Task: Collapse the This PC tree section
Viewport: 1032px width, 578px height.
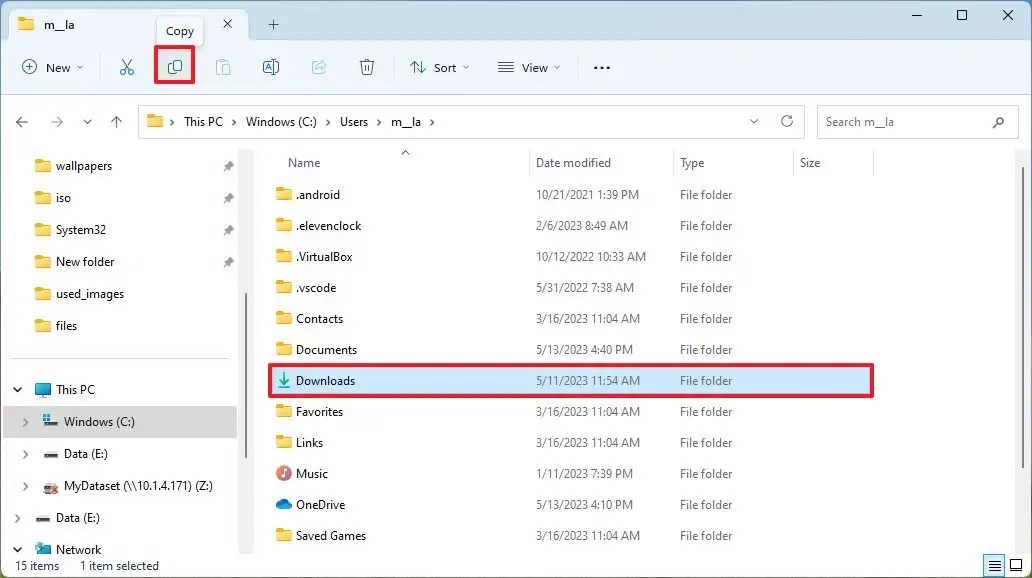Action: tap(16, 389)
